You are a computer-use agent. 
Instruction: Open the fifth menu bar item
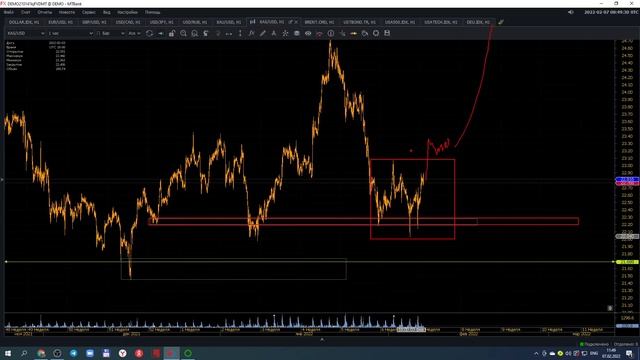[x=89, y=12]
